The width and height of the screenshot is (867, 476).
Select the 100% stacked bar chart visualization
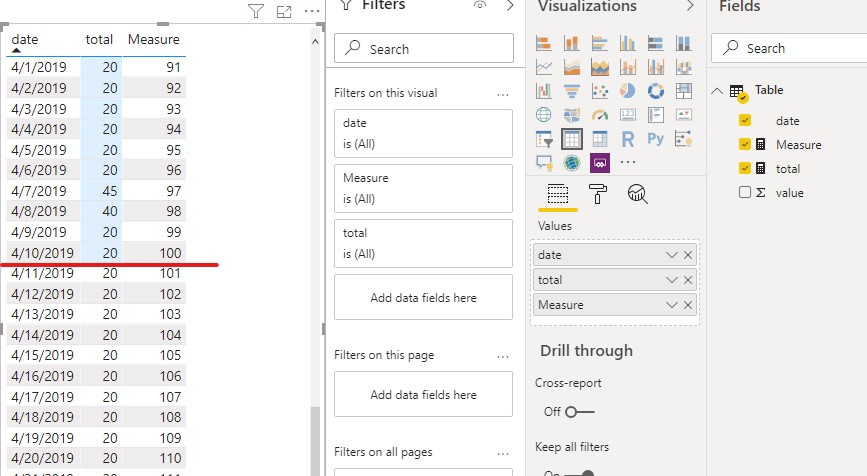656,43
